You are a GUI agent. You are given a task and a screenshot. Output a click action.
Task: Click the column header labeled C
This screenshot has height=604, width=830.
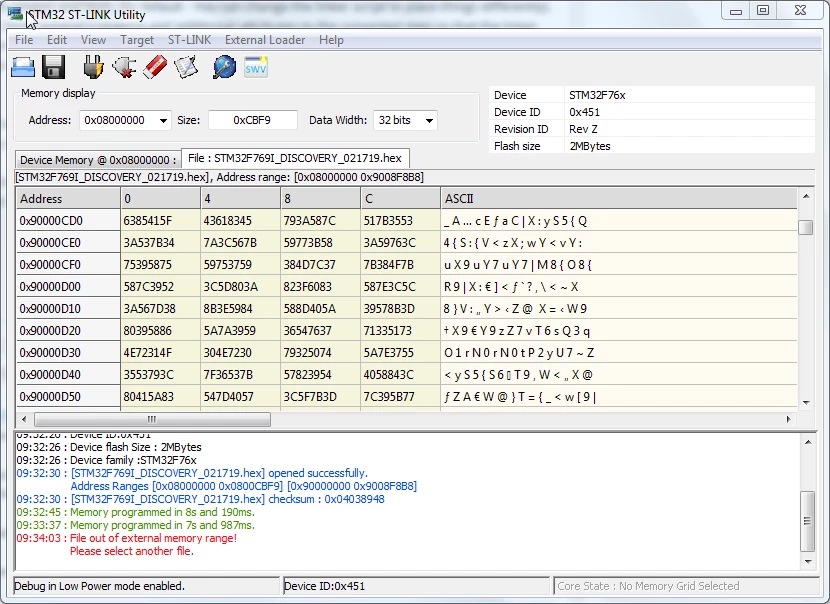point(400,199)
